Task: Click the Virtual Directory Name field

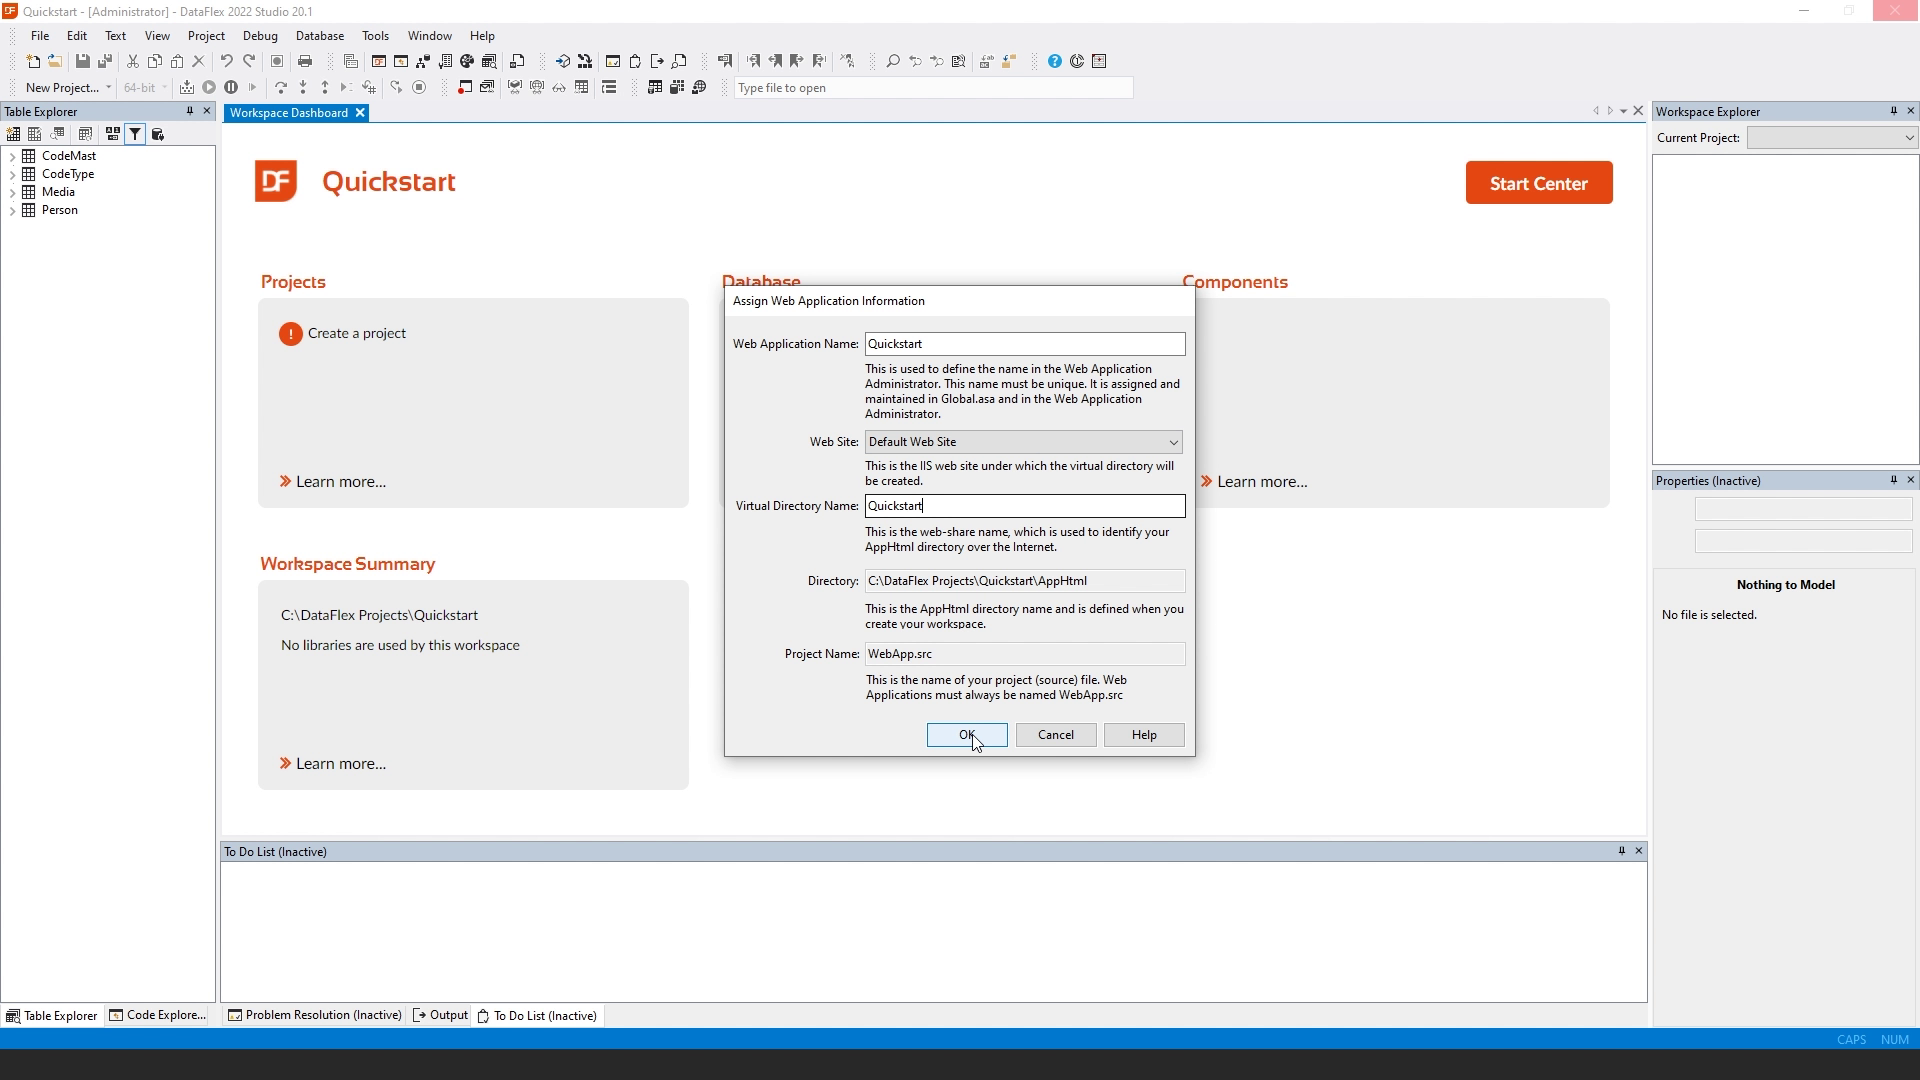Action: point(1025,506)
